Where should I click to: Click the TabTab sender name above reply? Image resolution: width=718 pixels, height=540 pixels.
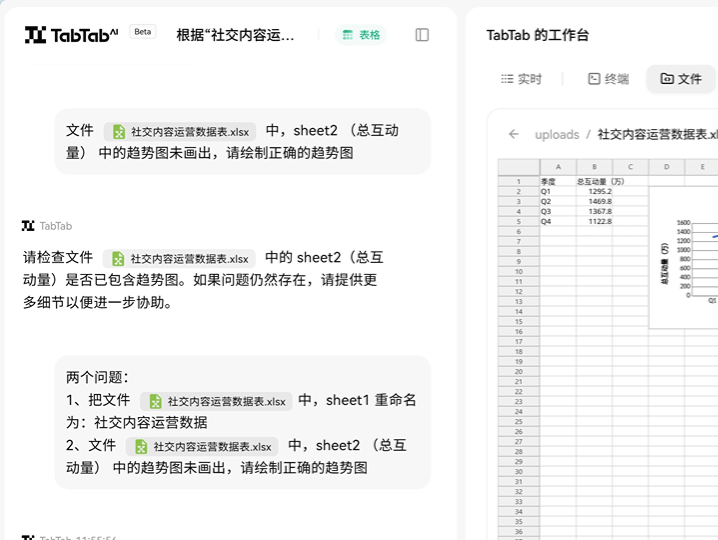(x=56, y=226)
